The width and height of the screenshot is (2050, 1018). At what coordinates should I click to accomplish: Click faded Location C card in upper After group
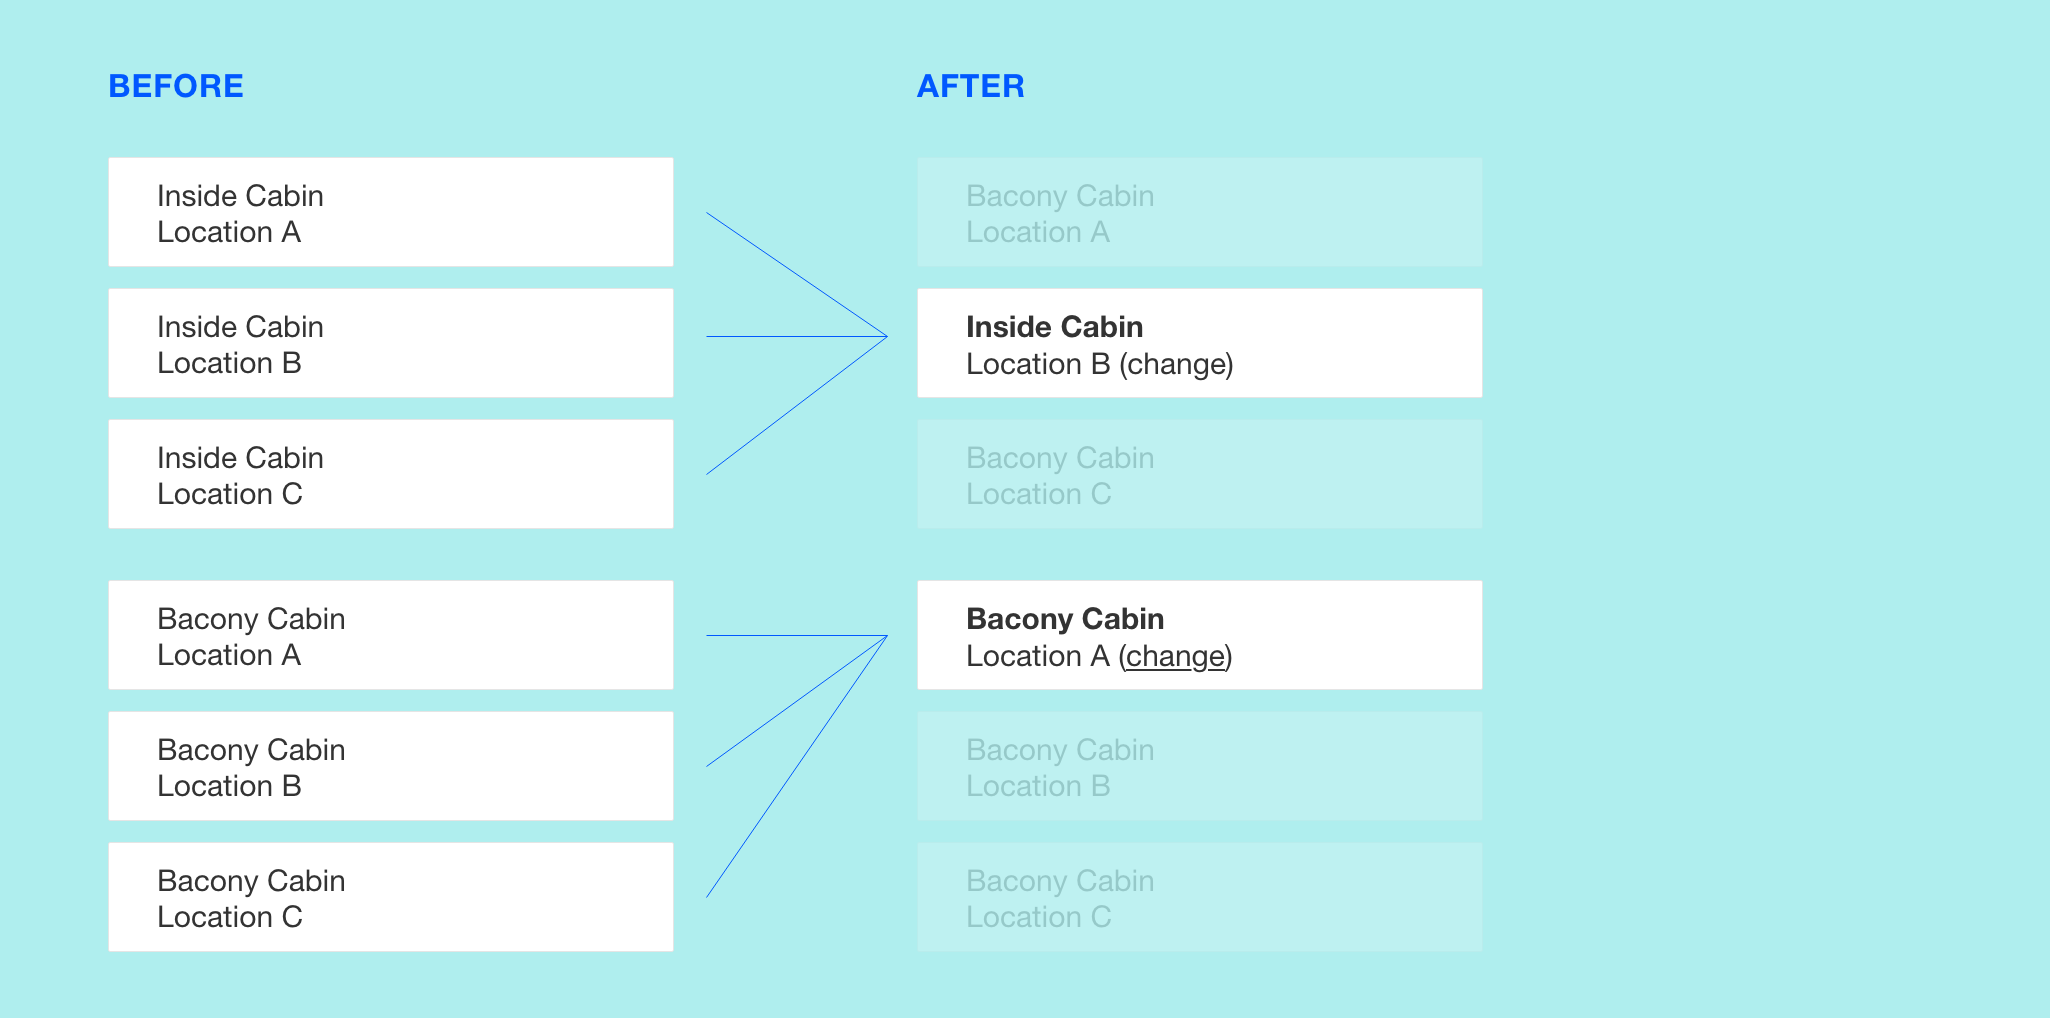coord(1200,474)
